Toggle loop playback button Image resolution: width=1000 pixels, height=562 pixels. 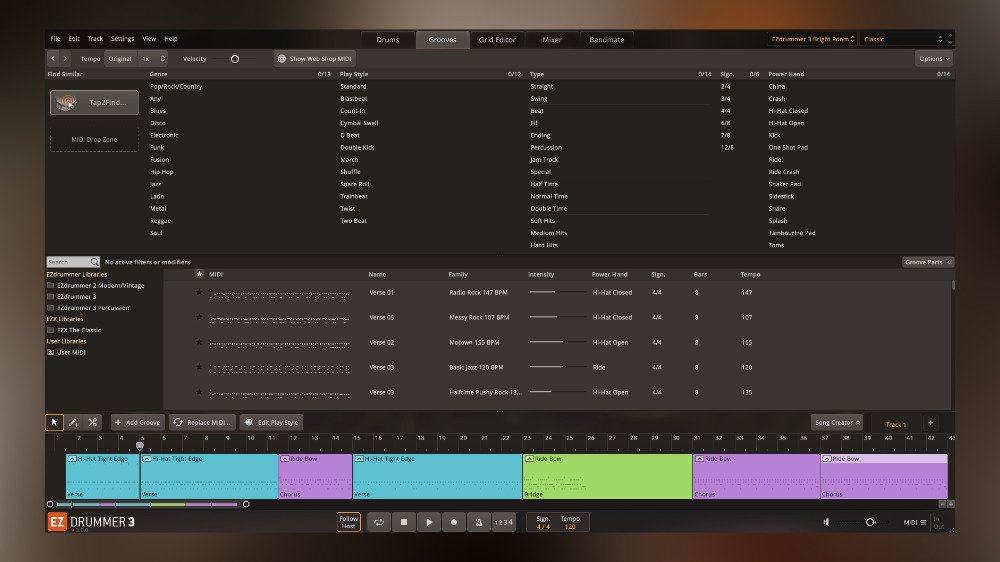pos(379,522)
